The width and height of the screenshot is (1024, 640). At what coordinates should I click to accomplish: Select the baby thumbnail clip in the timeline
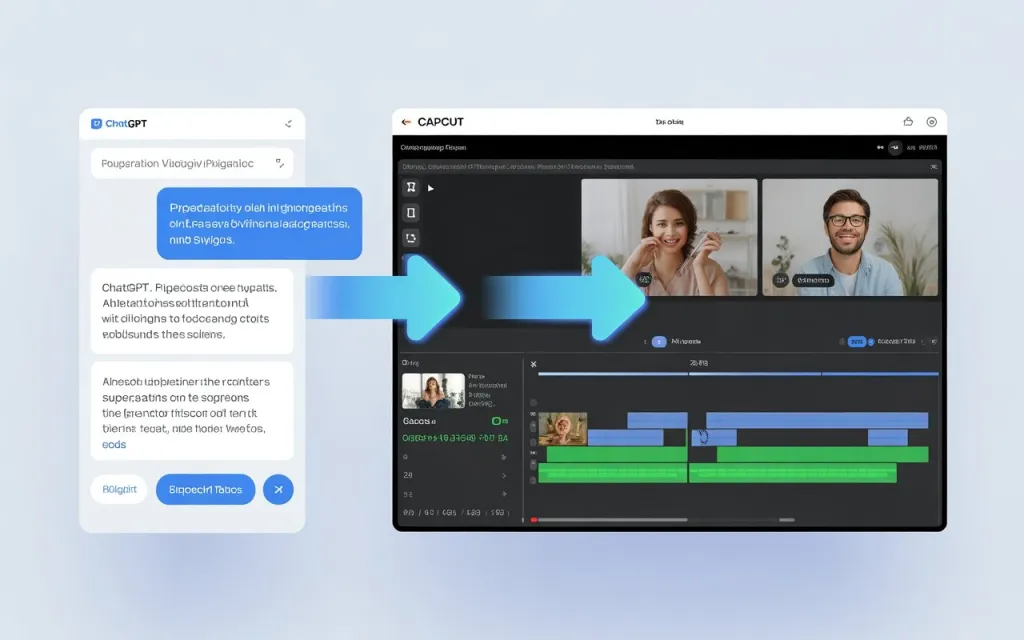point(562,428)
